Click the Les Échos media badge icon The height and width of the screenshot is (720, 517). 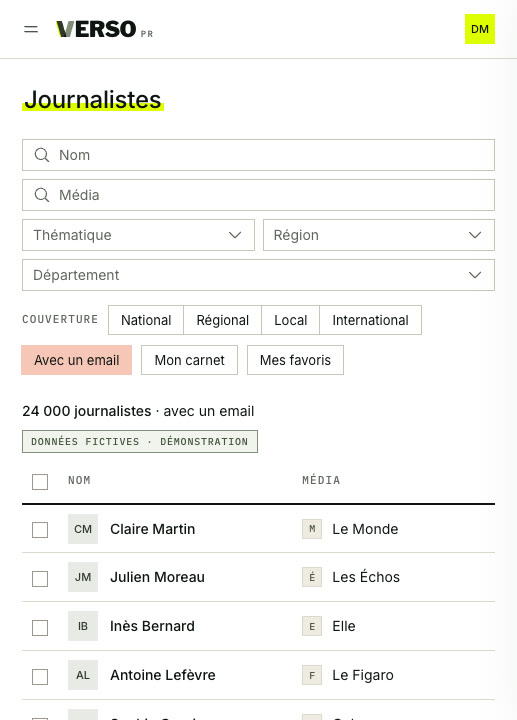pyautogui.click(x=312, y=577)
